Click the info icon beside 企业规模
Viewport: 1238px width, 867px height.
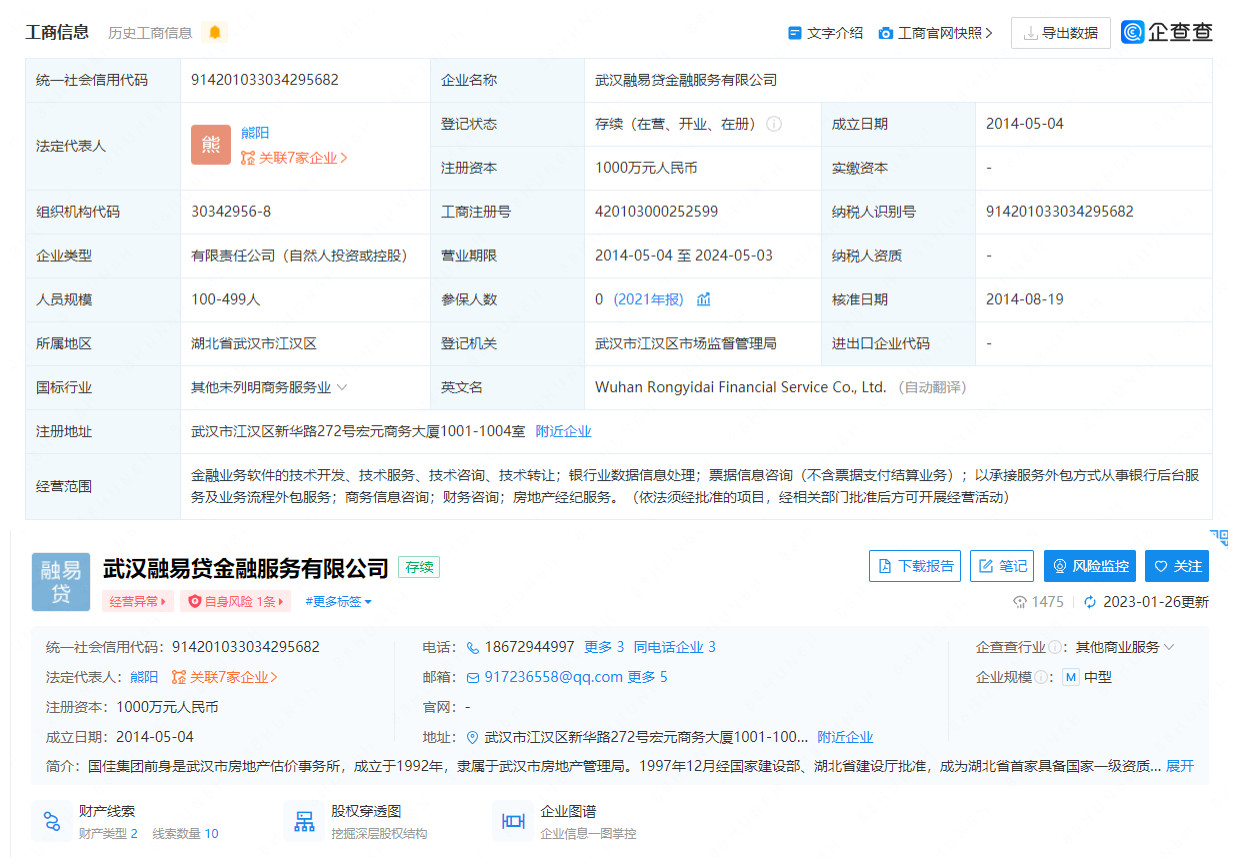coord(1041,677)
